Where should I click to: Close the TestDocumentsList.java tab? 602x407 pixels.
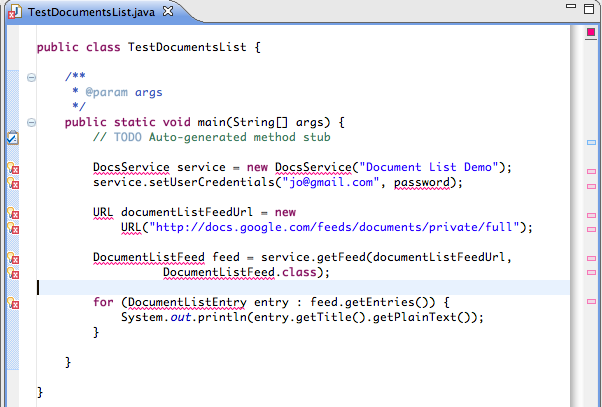[x=166, y=10]
